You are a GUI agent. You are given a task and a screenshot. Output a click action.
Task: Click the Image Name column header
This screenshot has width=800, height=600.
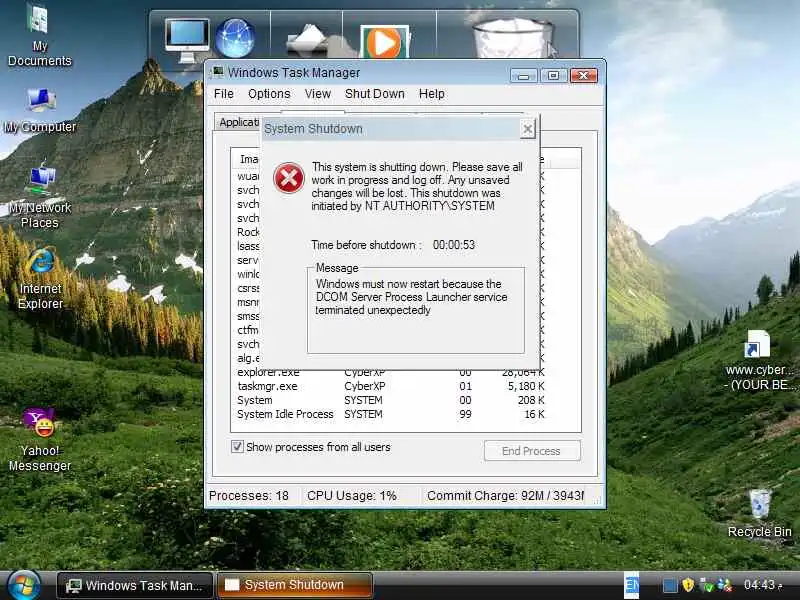tap(247, 160)
